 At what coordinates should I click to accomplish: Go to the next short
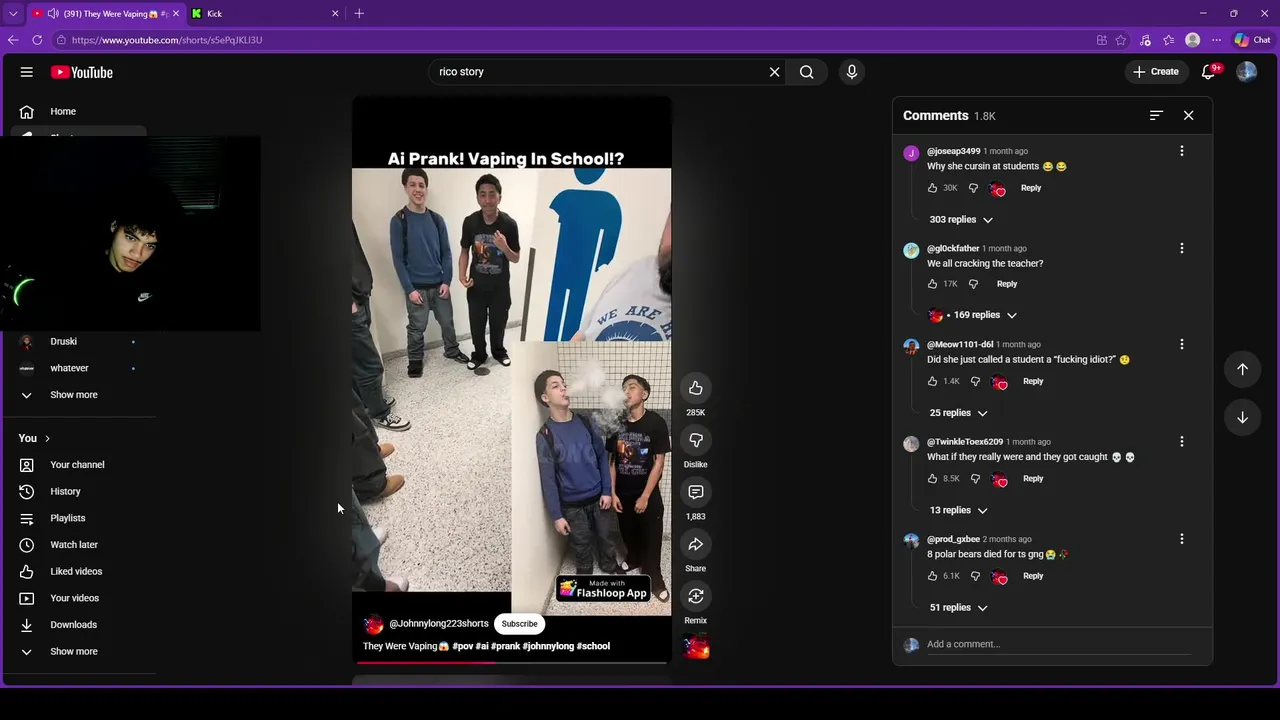pos(1242,417)
